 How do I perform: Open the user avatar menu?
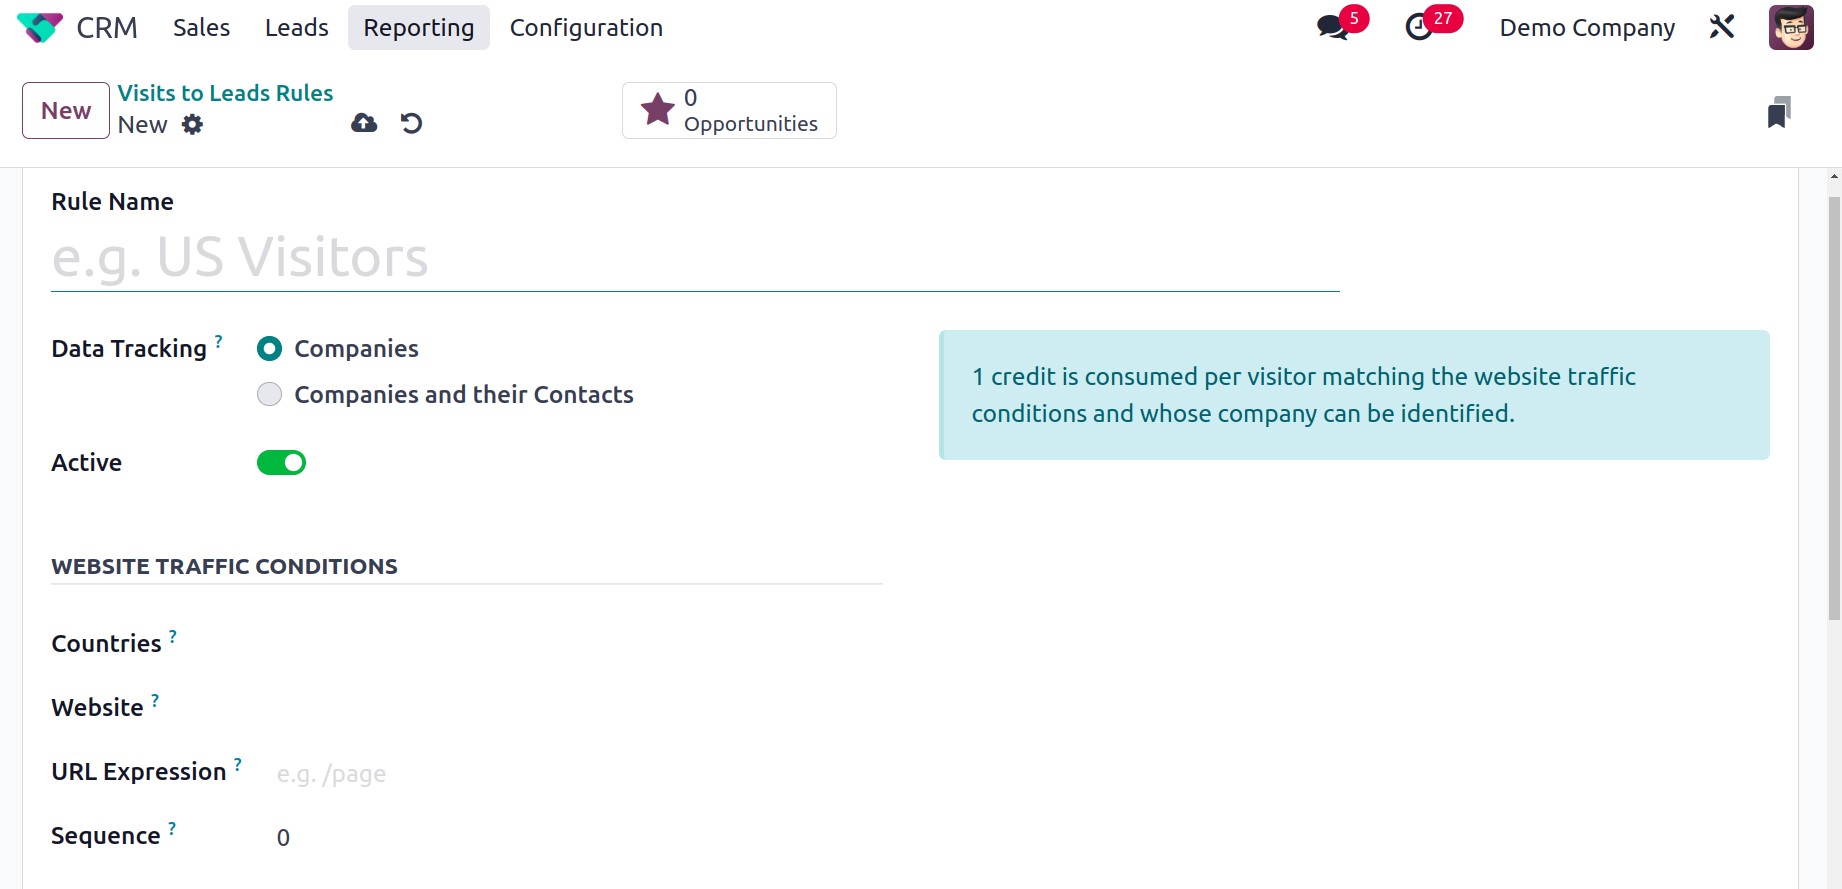point(1791,27)
